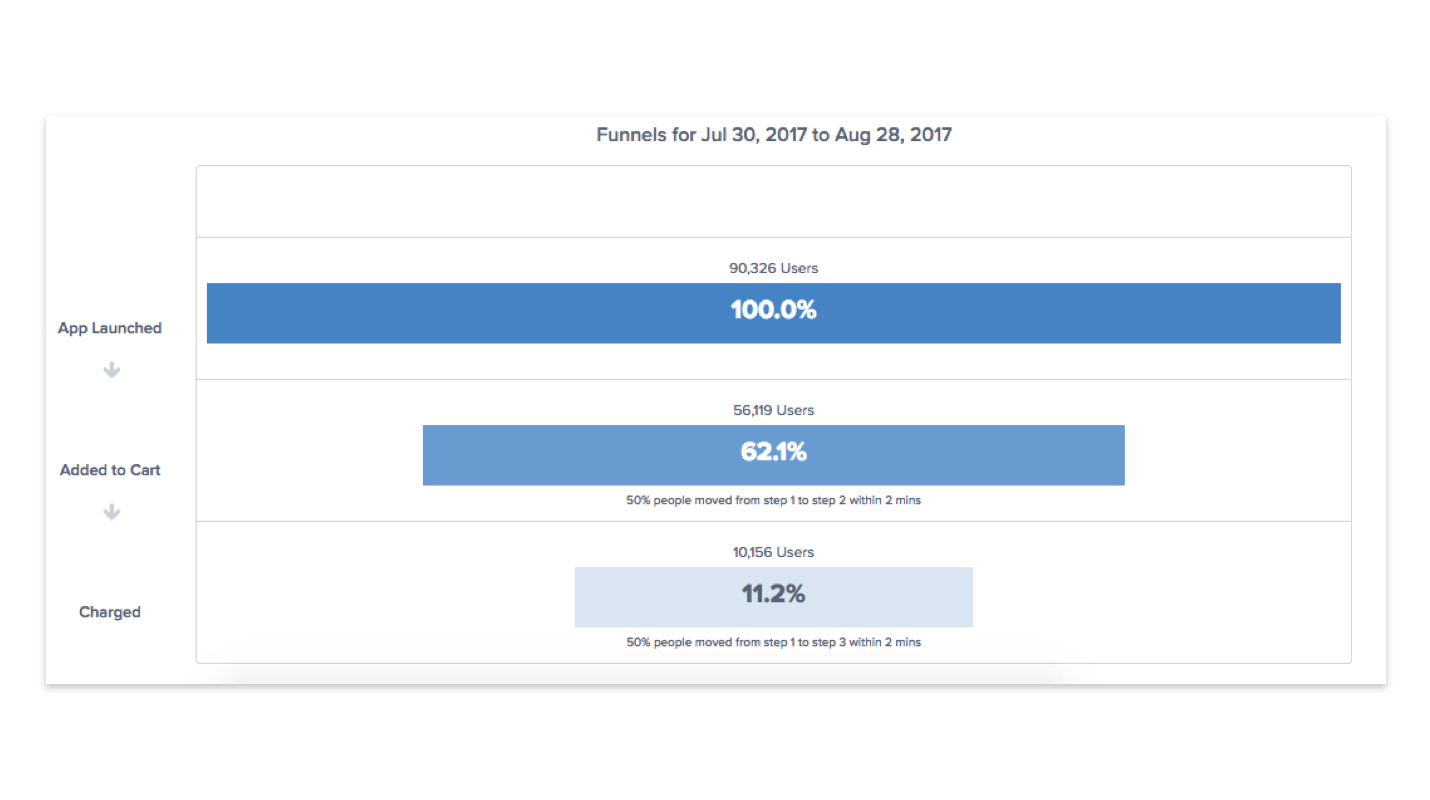Click the 10,156 Users count
Screen dimensions: 1430x800
[773, 552]
